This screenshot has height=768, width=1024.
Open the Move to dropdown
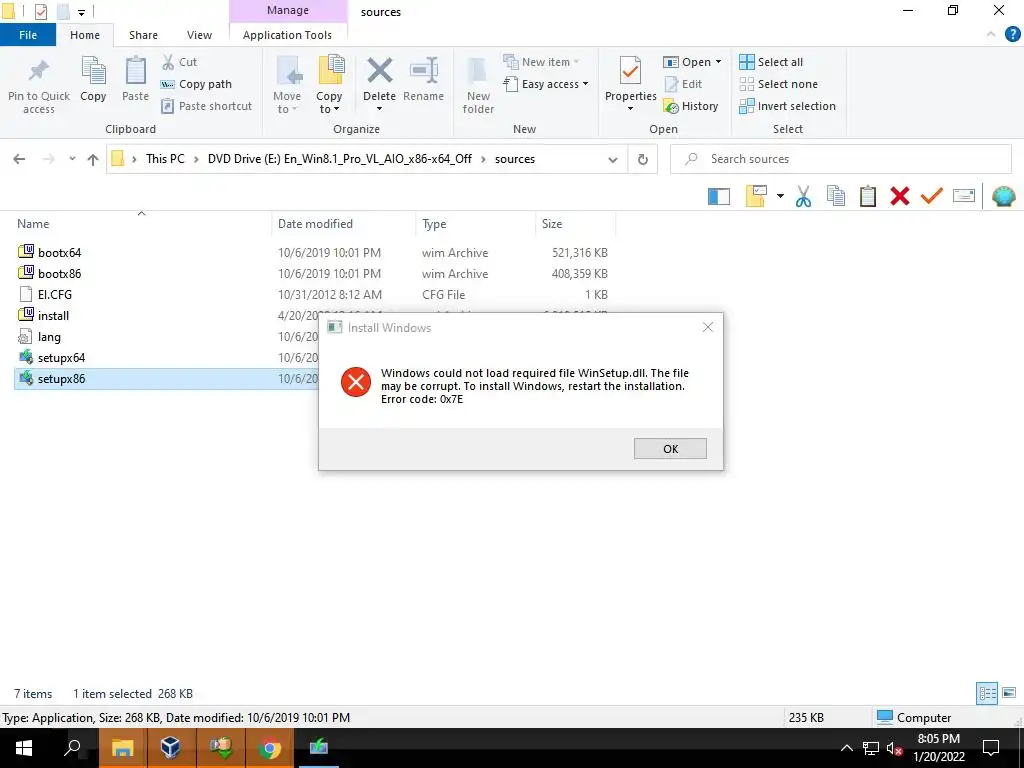click(x=287, y=86)
